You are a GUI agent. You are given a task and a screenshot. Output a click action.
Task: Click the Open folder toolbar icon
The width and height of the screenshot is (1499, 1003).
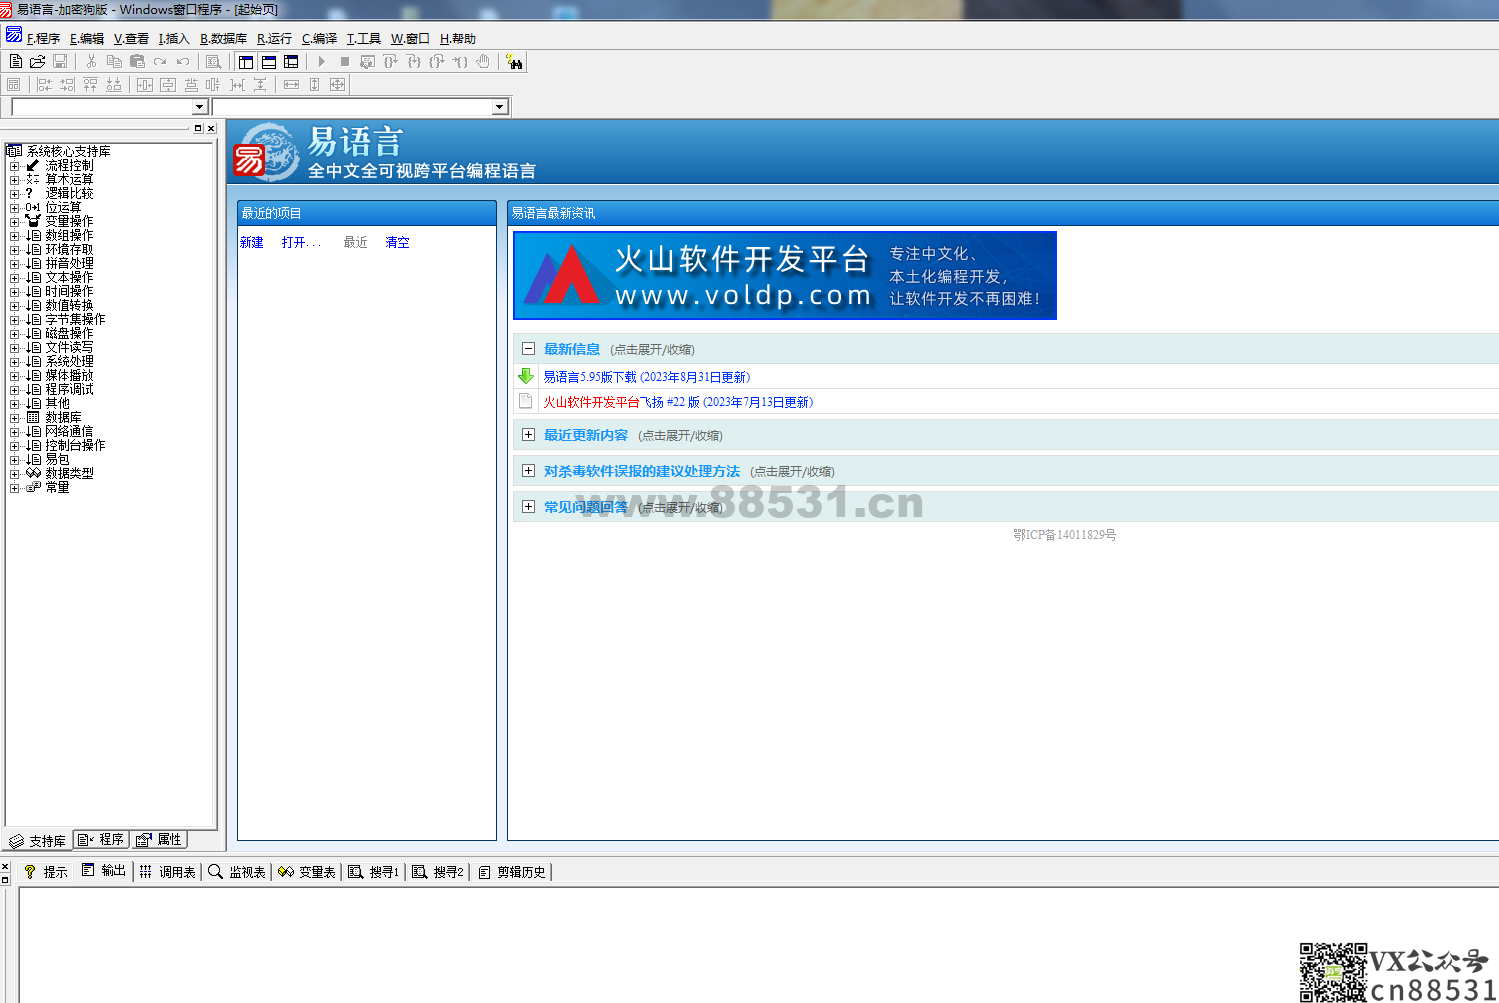coord(38,62)
